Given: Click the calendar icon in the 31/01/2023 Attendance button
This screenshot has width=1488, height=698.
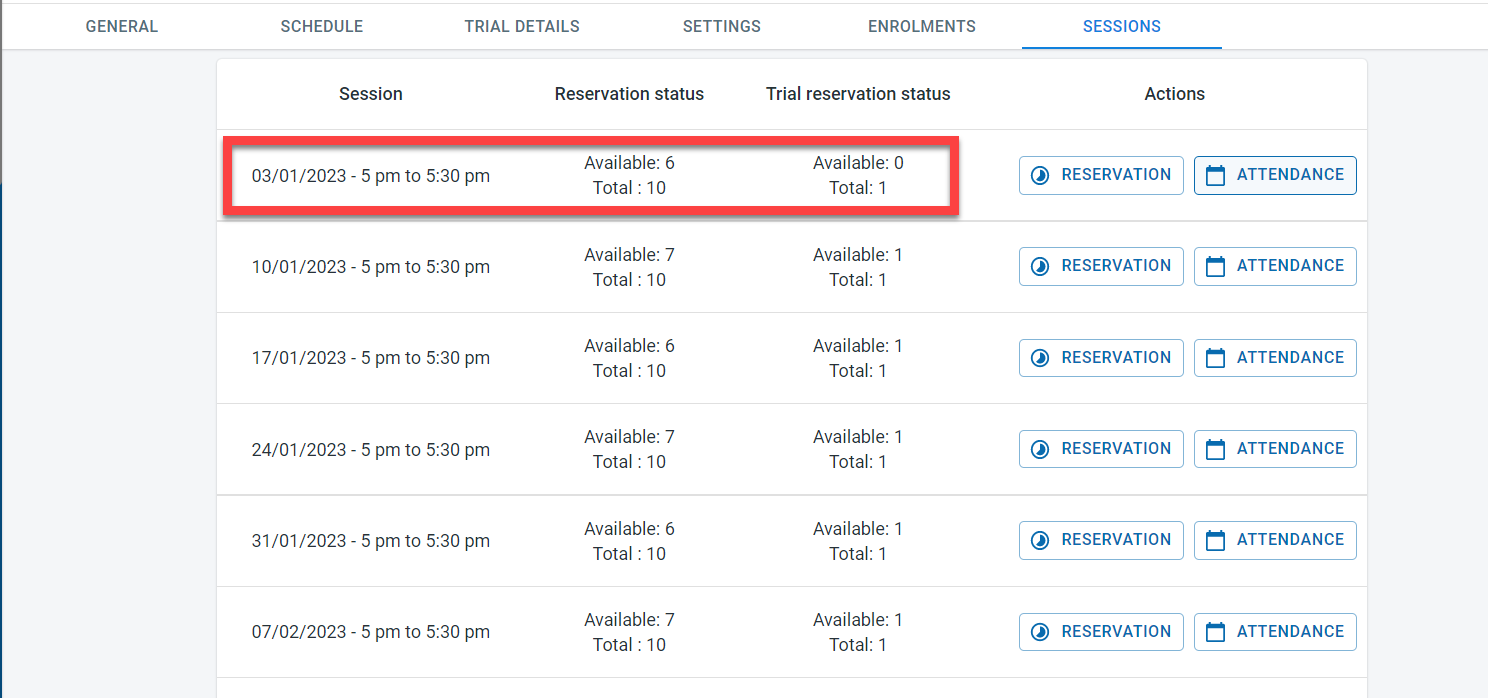Looking at the screenshot, I should click(1215, 540).
